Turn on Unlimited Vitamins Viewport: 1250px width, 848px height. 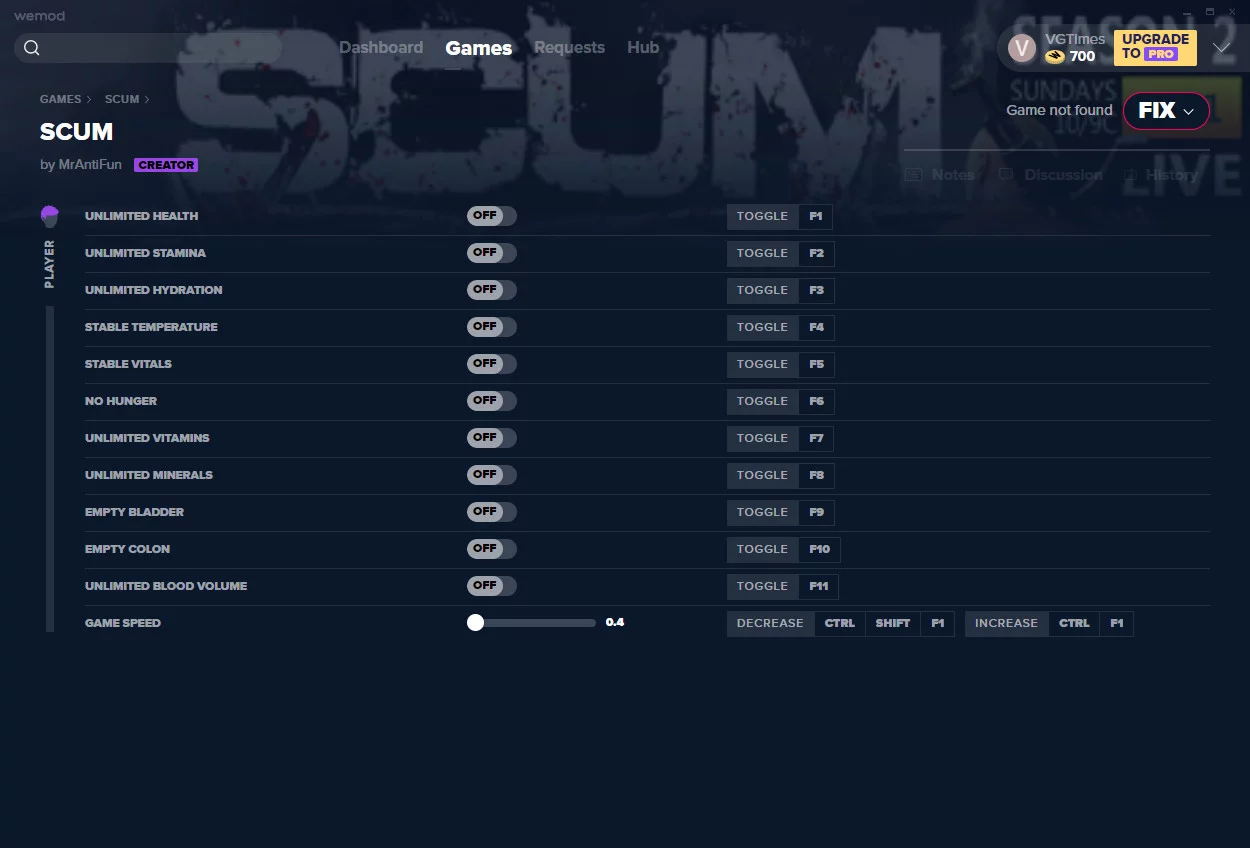(492, 438)
